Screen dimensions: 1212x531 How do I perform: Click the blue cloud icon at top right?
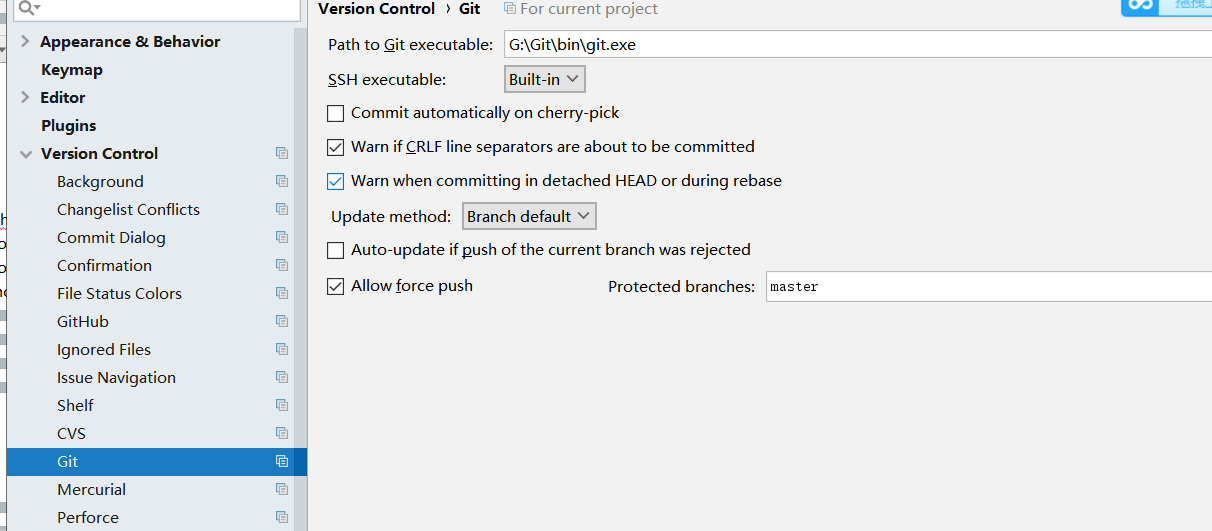pyautogui.click(x=1138, y=6)
